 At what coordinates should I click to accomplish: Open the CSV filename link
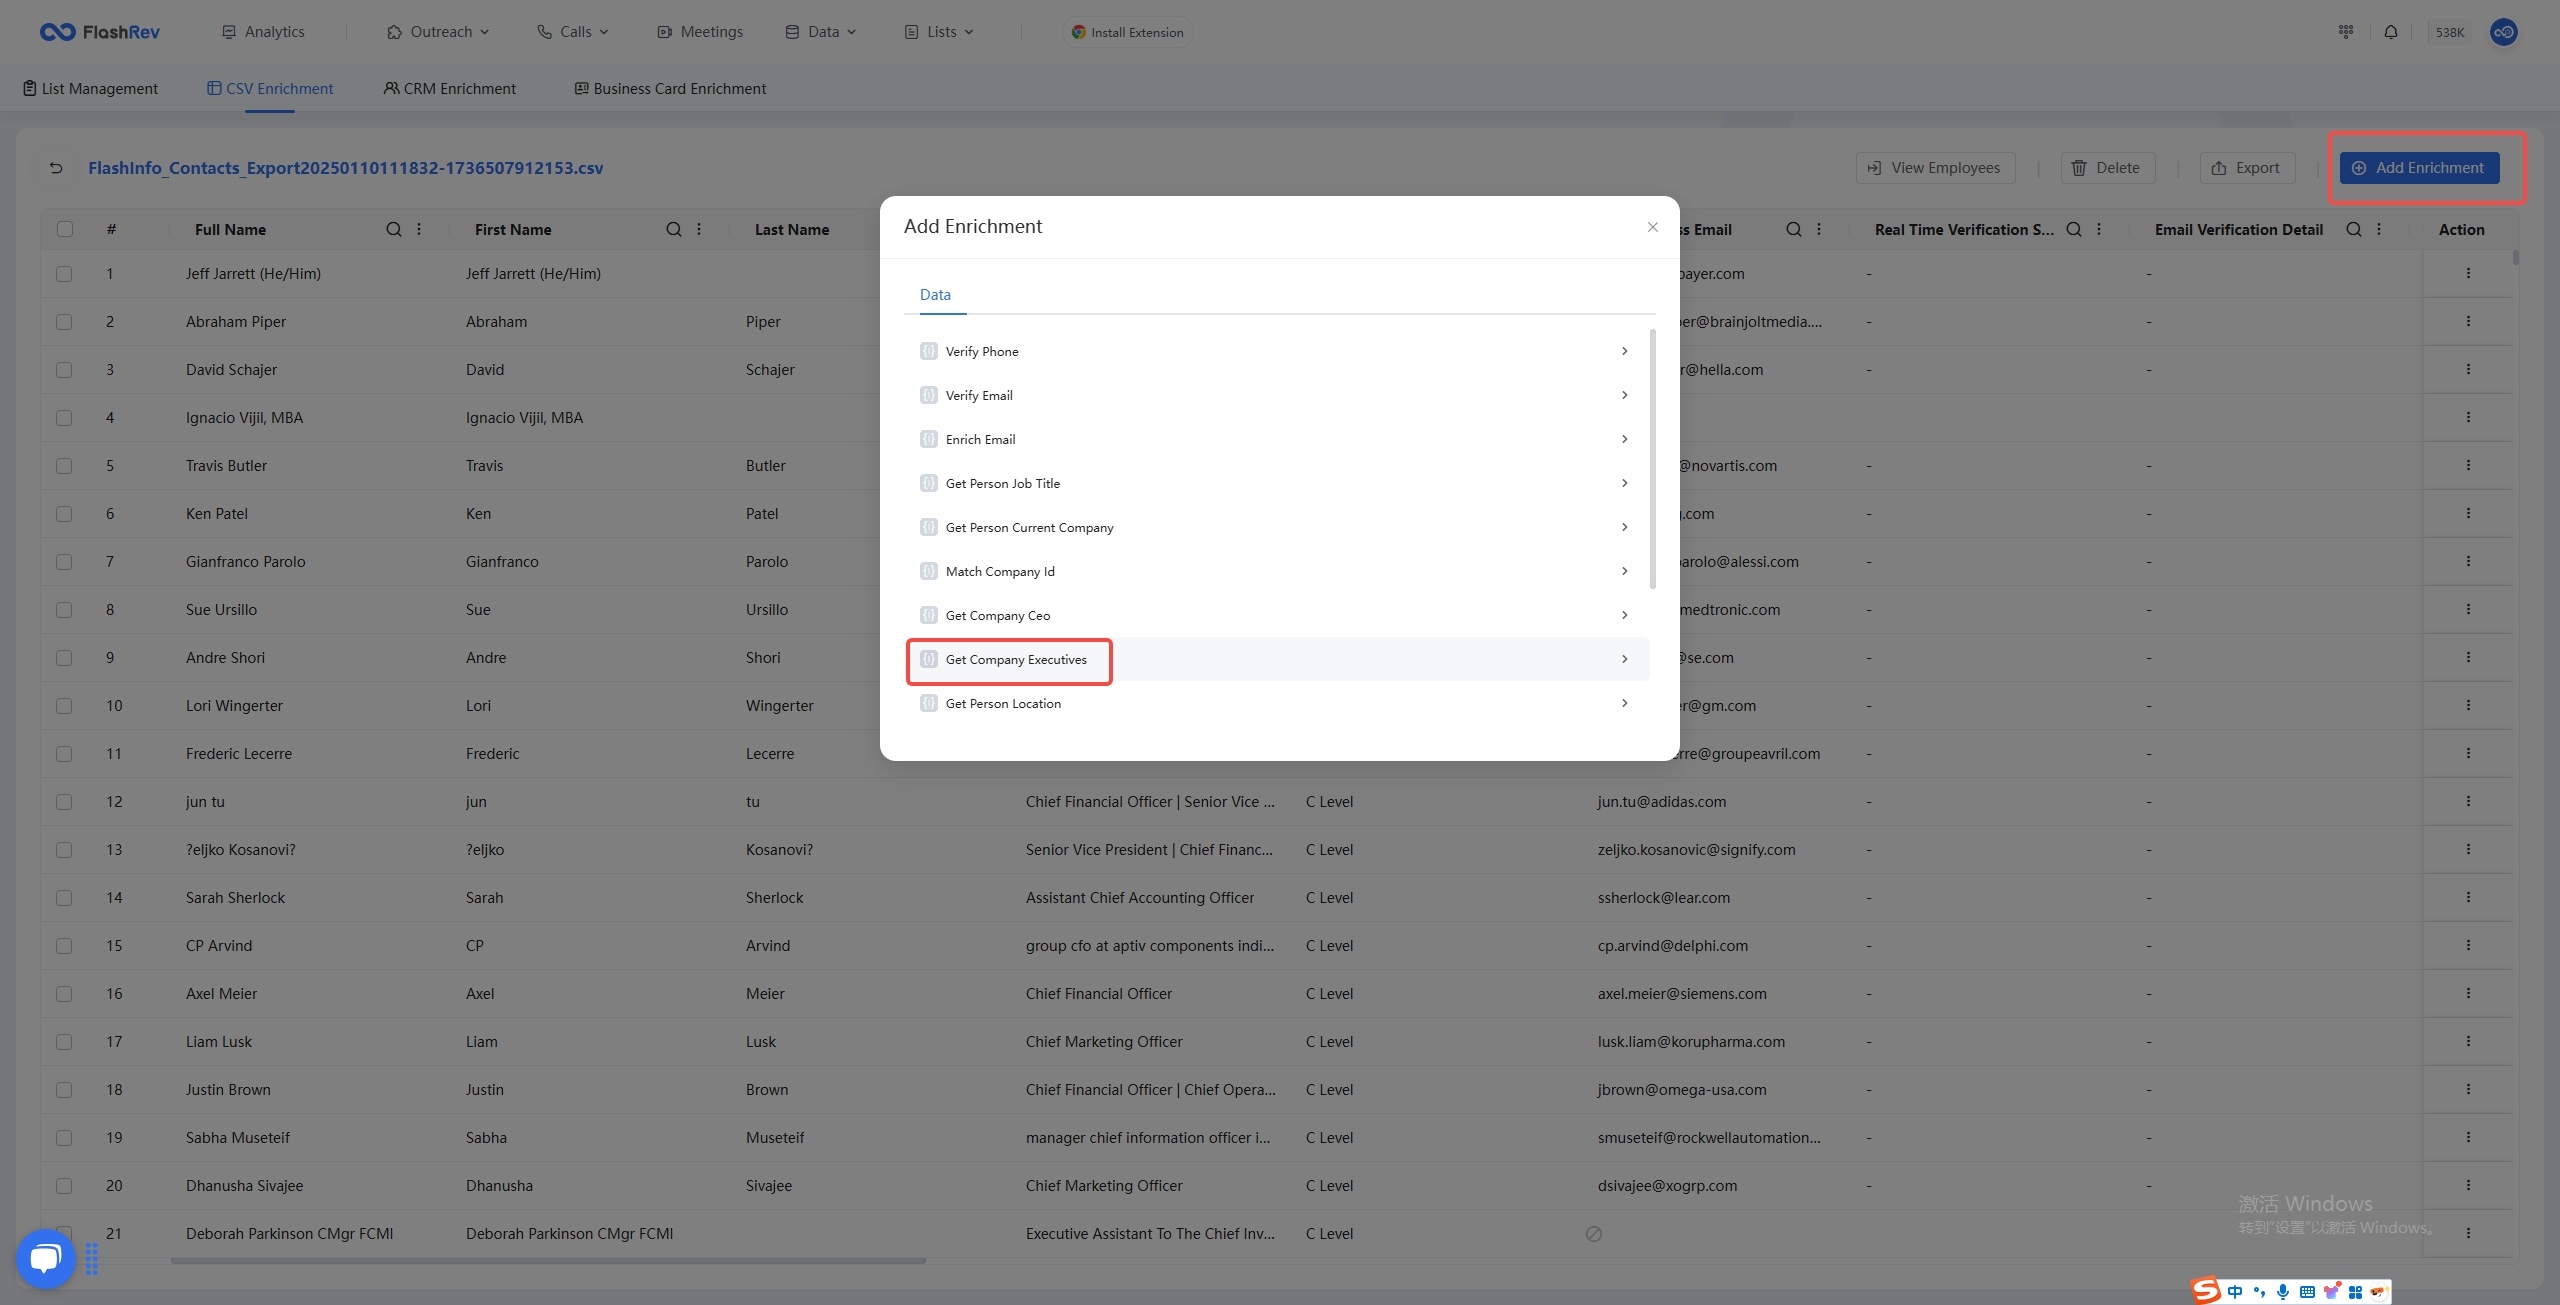coord(345,168)
